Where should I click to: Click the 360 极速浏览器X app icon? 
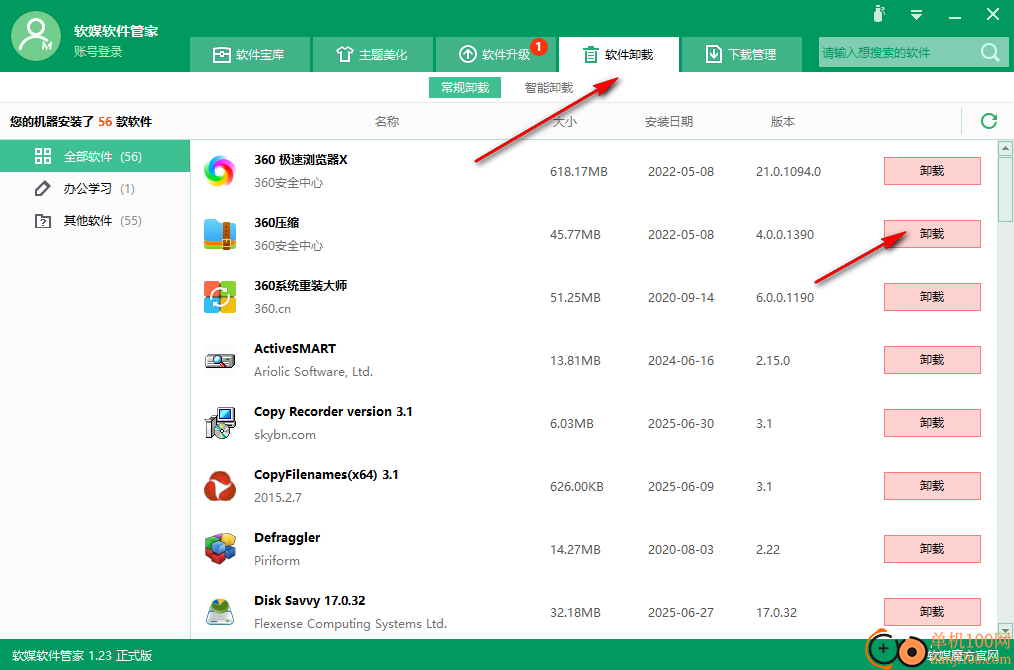(x=220, y=171)
